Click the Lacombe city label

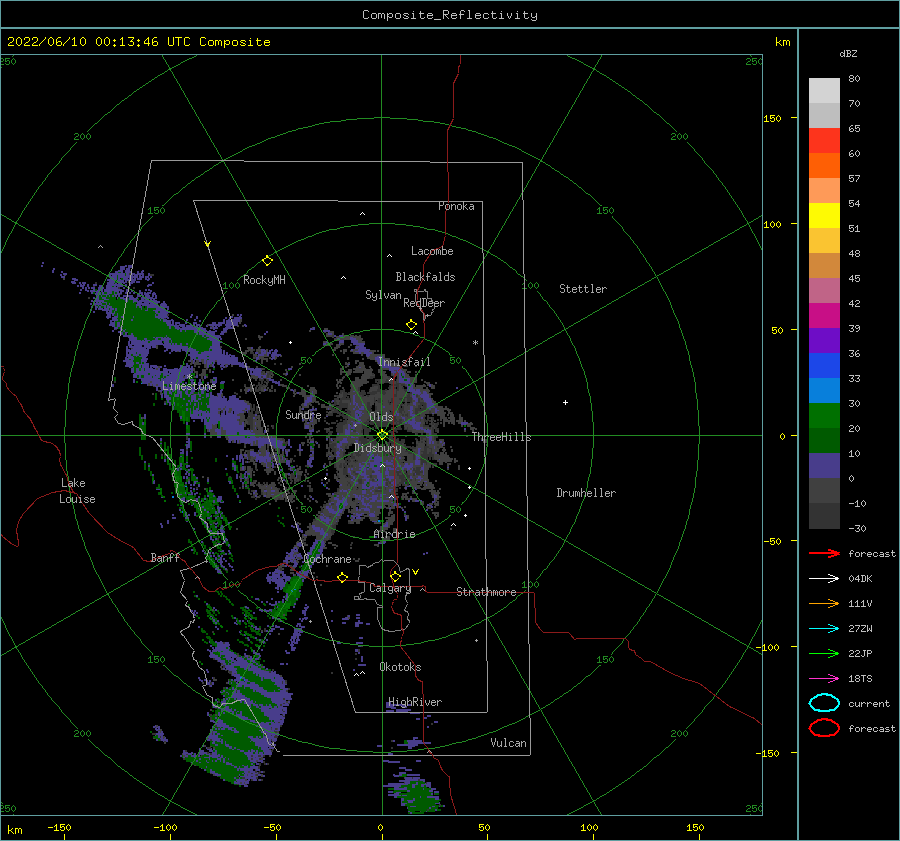432,251
